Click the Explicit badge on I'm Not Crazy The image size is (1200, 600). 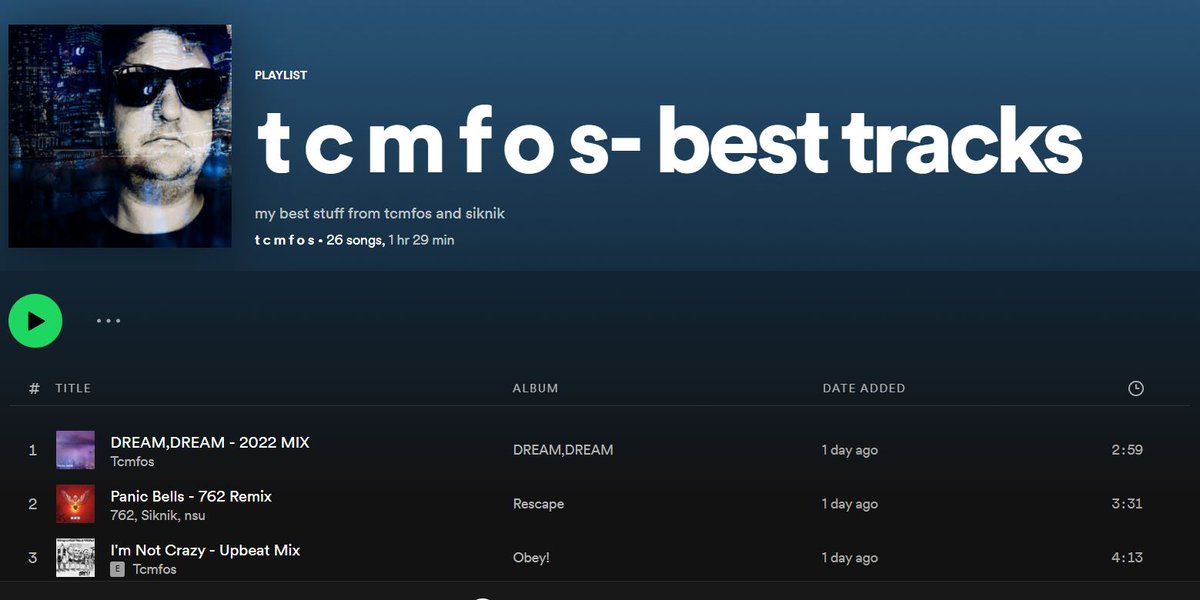pos(120,568)
